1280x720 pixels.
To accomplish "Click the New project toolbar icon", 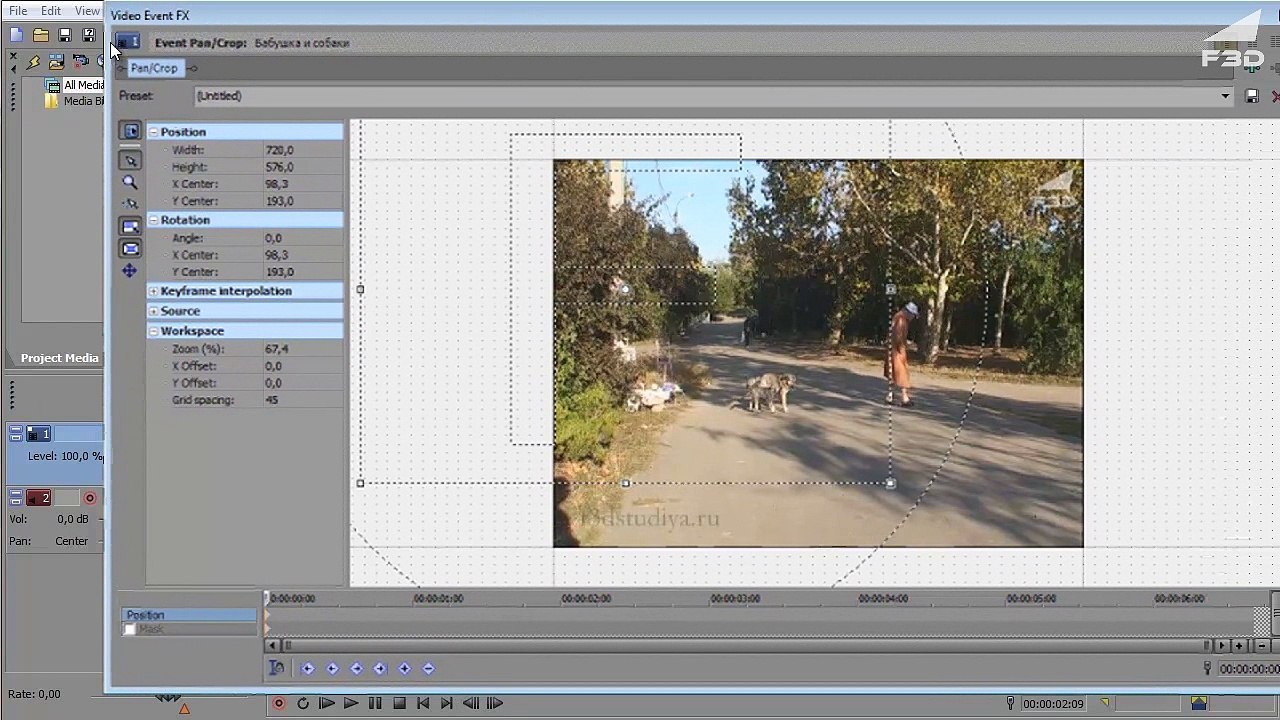I will pos(16,35).
